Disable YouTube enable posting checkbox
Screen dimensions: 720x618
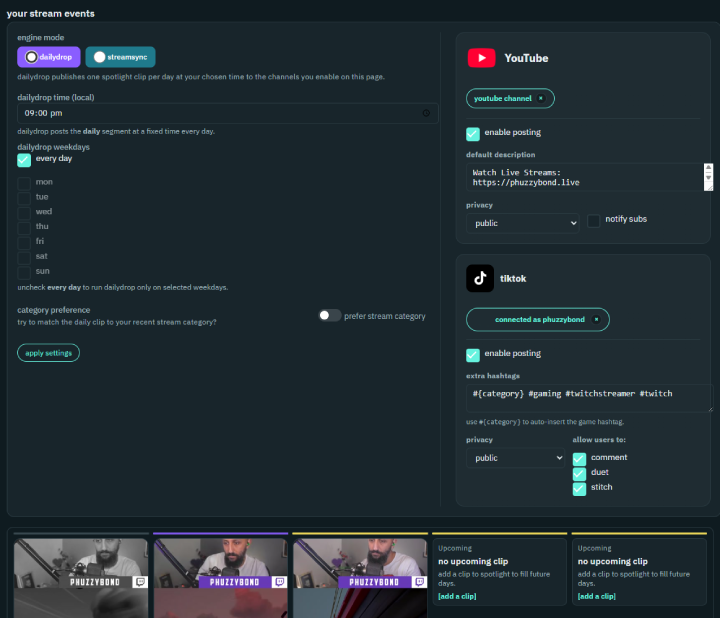tap(473, 134)
